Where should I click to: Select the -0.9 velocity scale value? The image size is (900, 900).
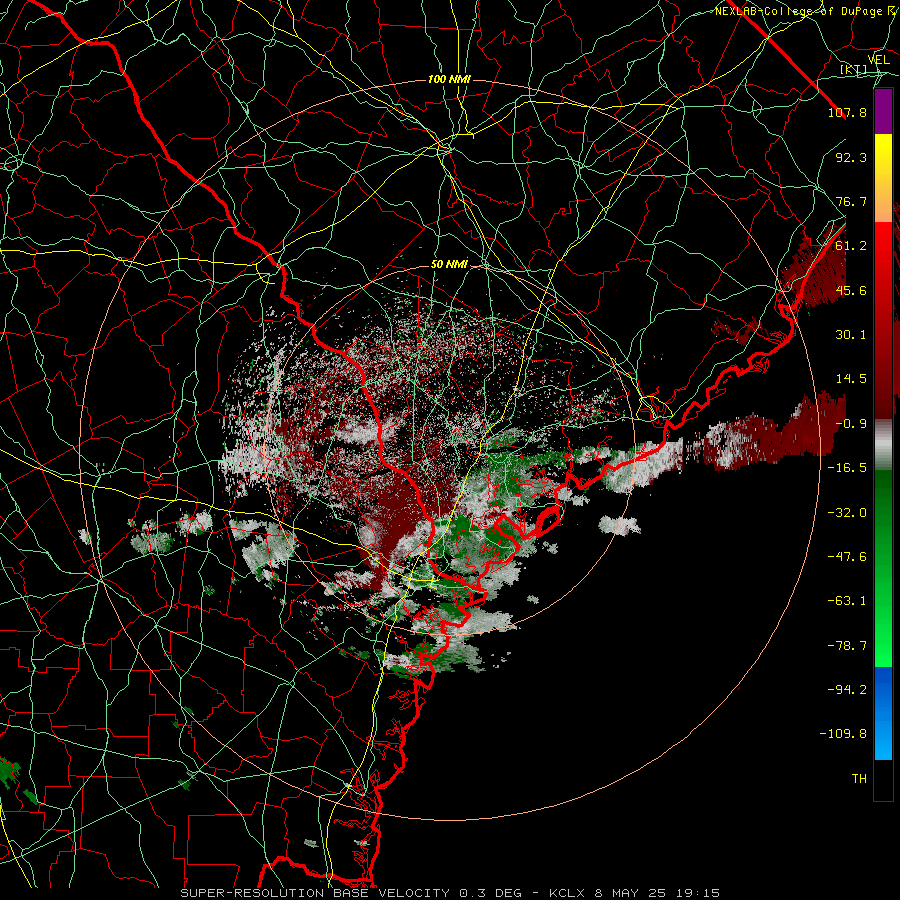coord(851,424)
